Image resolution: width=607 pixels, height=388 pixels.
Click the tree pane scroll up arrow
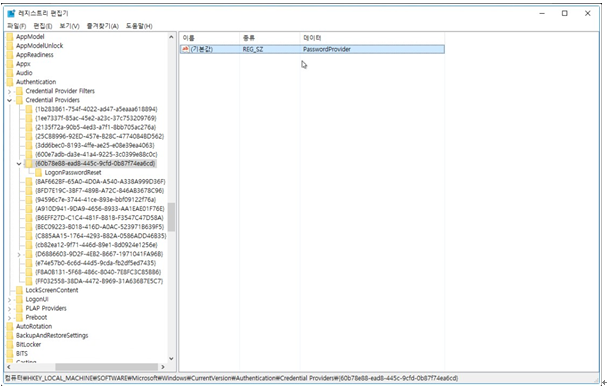[171, 37]
